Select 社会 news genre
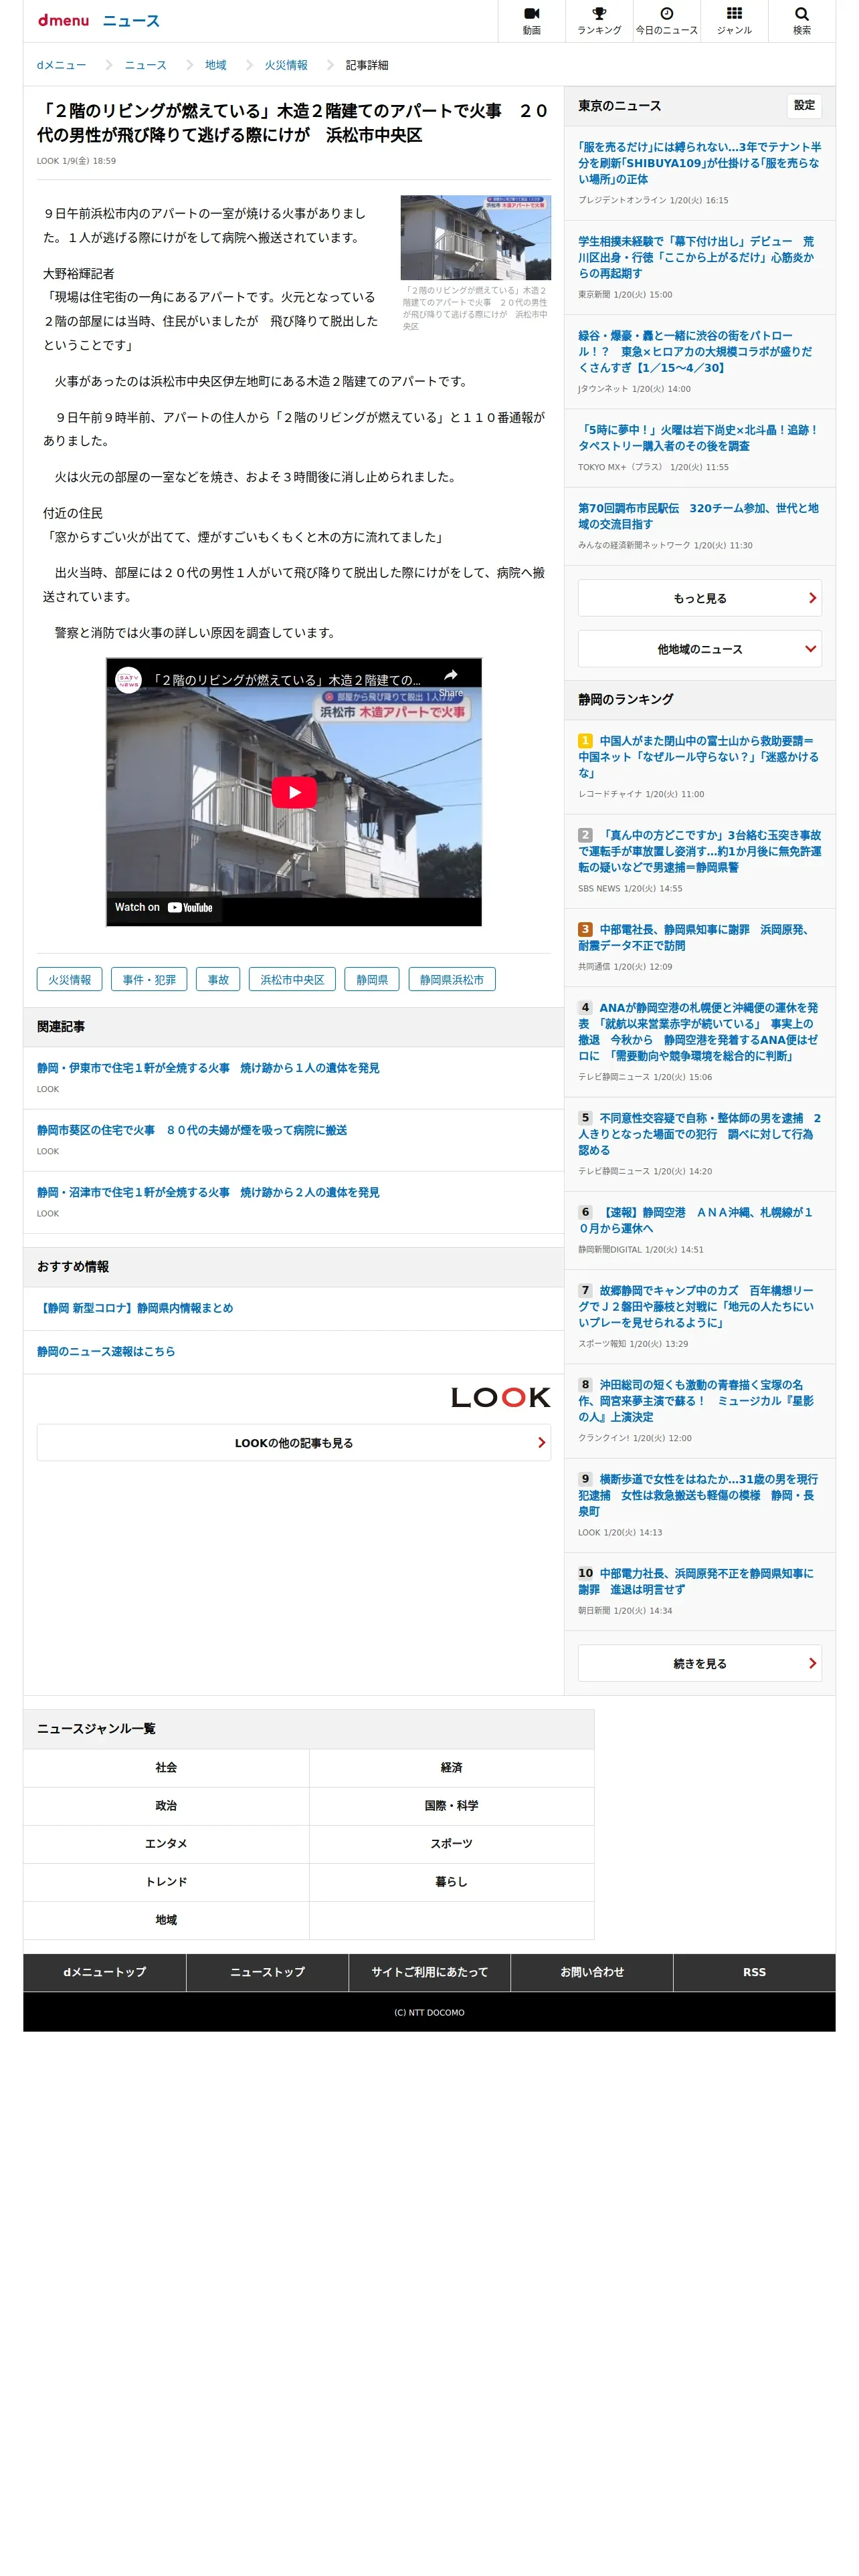859x2576 pixels. [166, 1767]
